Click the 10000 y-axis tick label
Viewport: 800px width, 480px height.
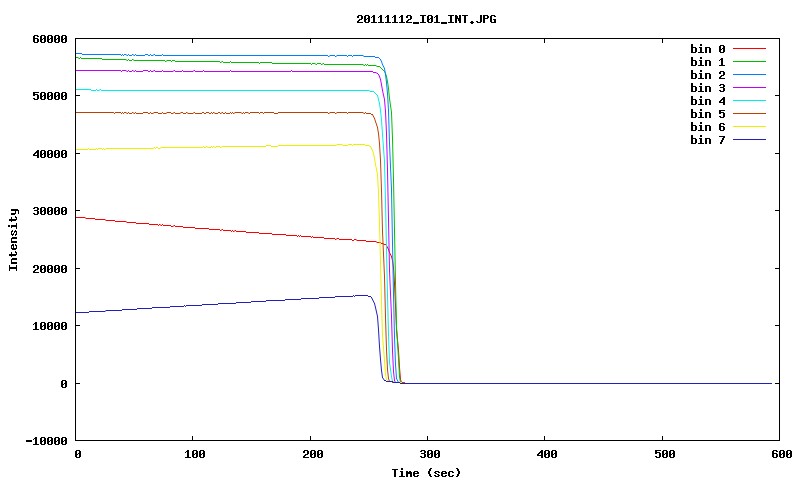49,326
